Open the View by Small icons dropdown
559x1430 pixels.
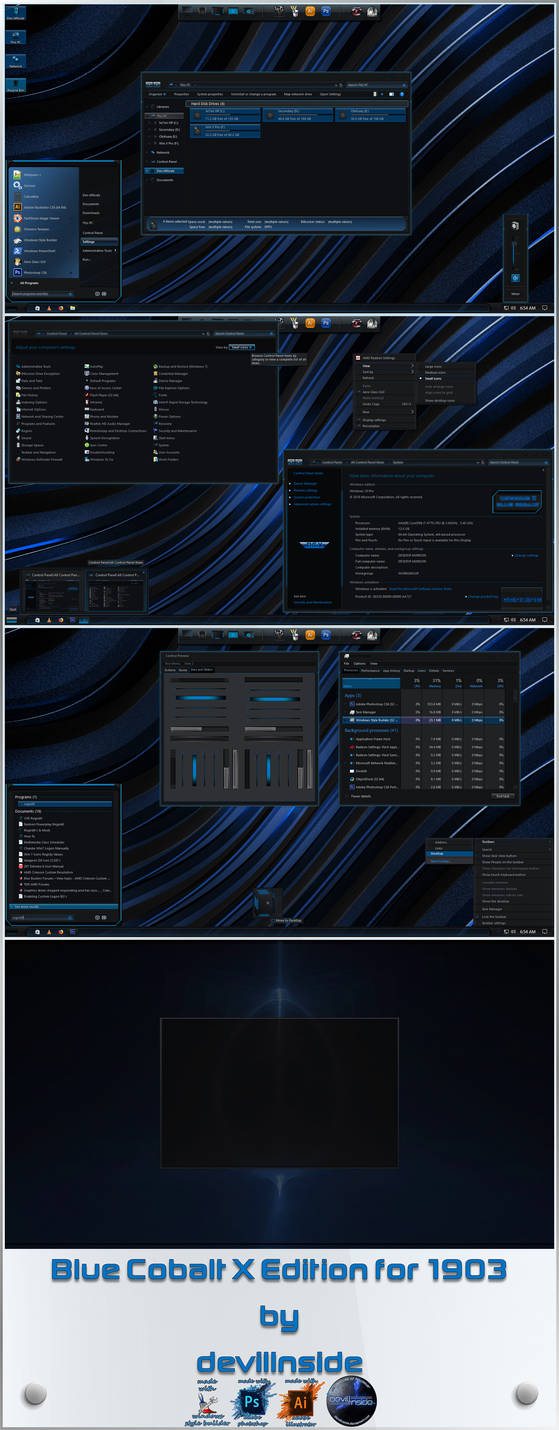coord(241,347)
